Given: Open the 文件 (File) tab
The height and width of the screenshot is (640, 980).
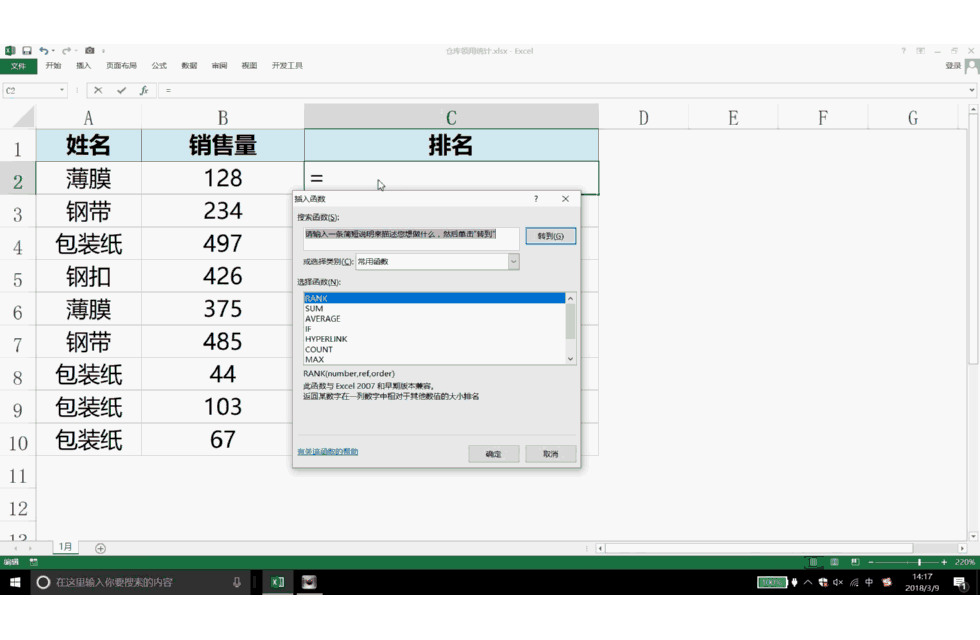Looking at the screenshot, I should click(18, 66).
